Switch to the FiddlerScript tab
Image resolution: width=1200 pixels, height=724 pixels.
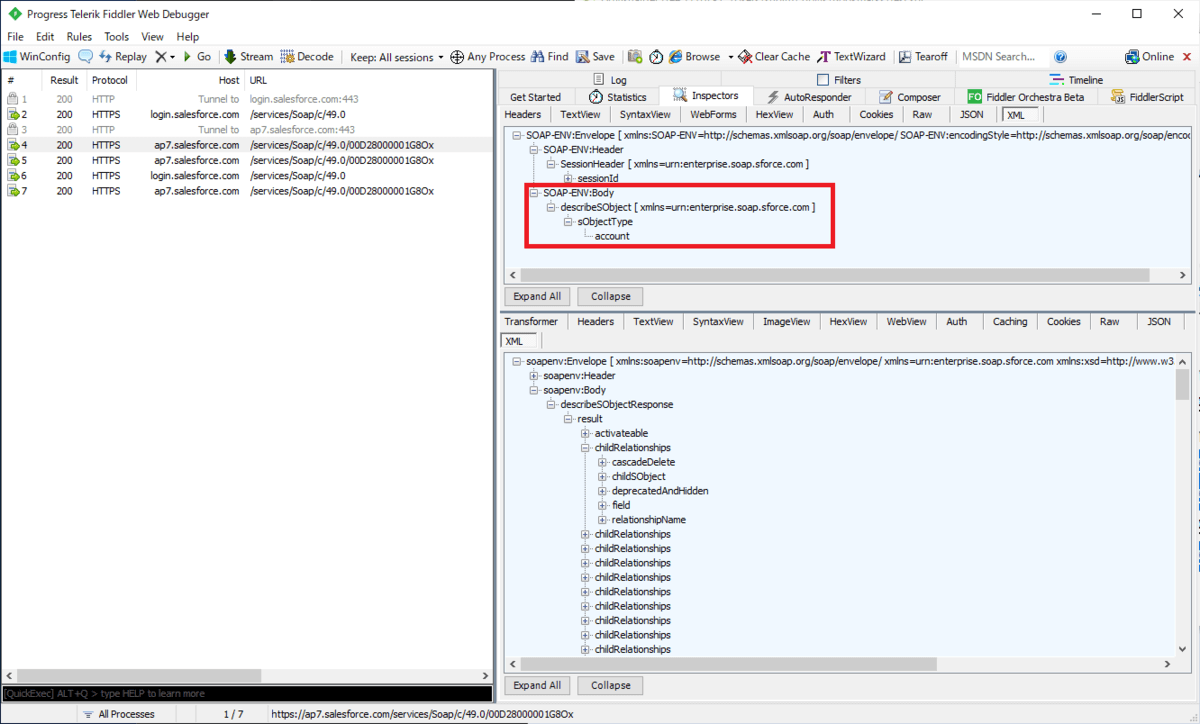[x=1148, y=97]
